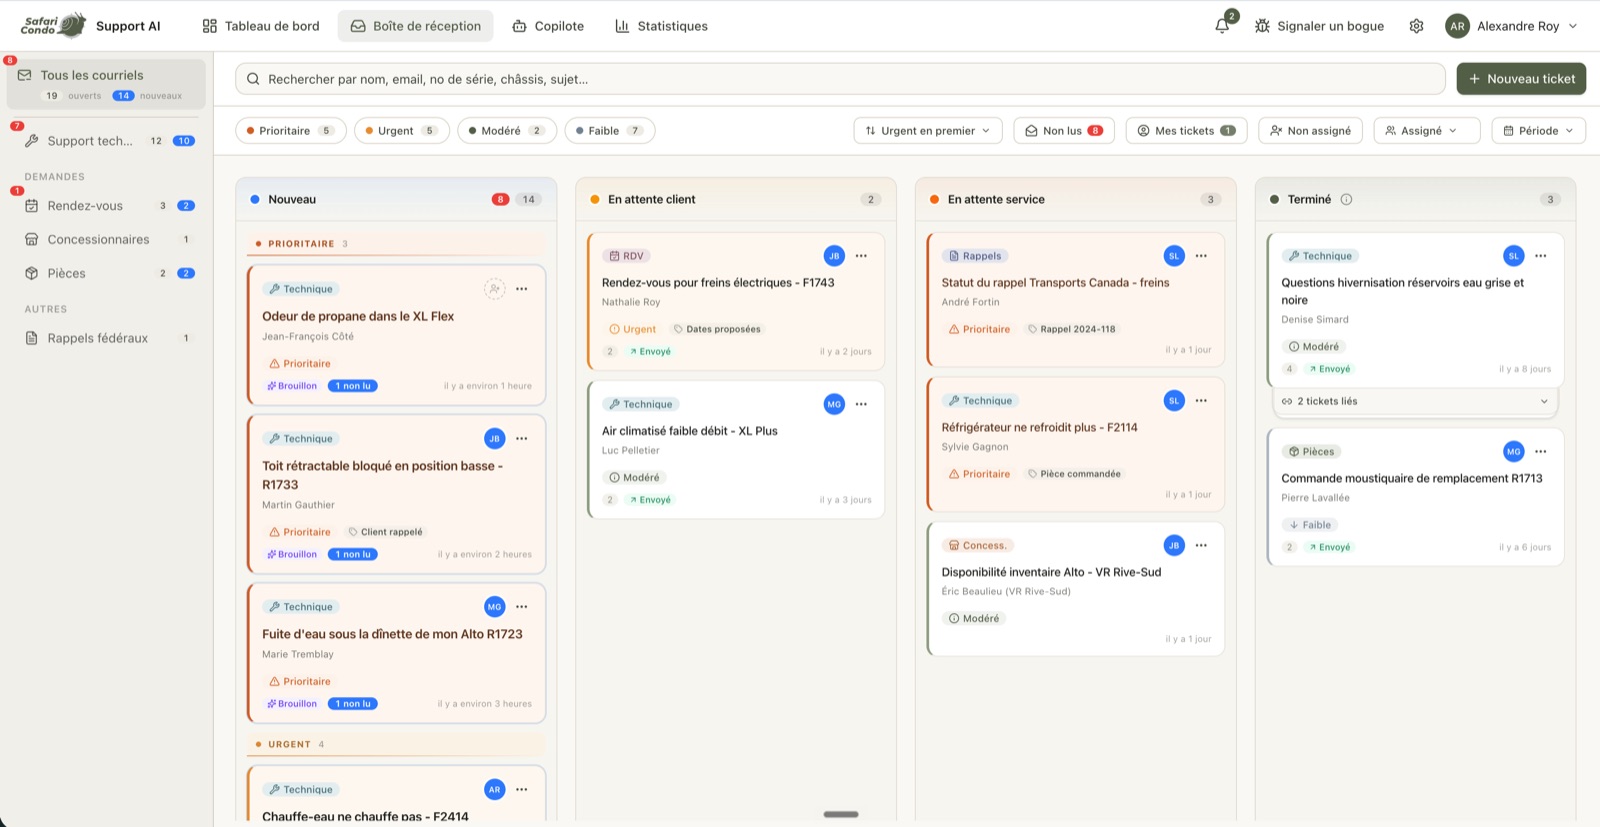This screenshot has height=827, width=1600.
Task: Toggle the Non assigné filter
Action: click(x=1310, y=131)
